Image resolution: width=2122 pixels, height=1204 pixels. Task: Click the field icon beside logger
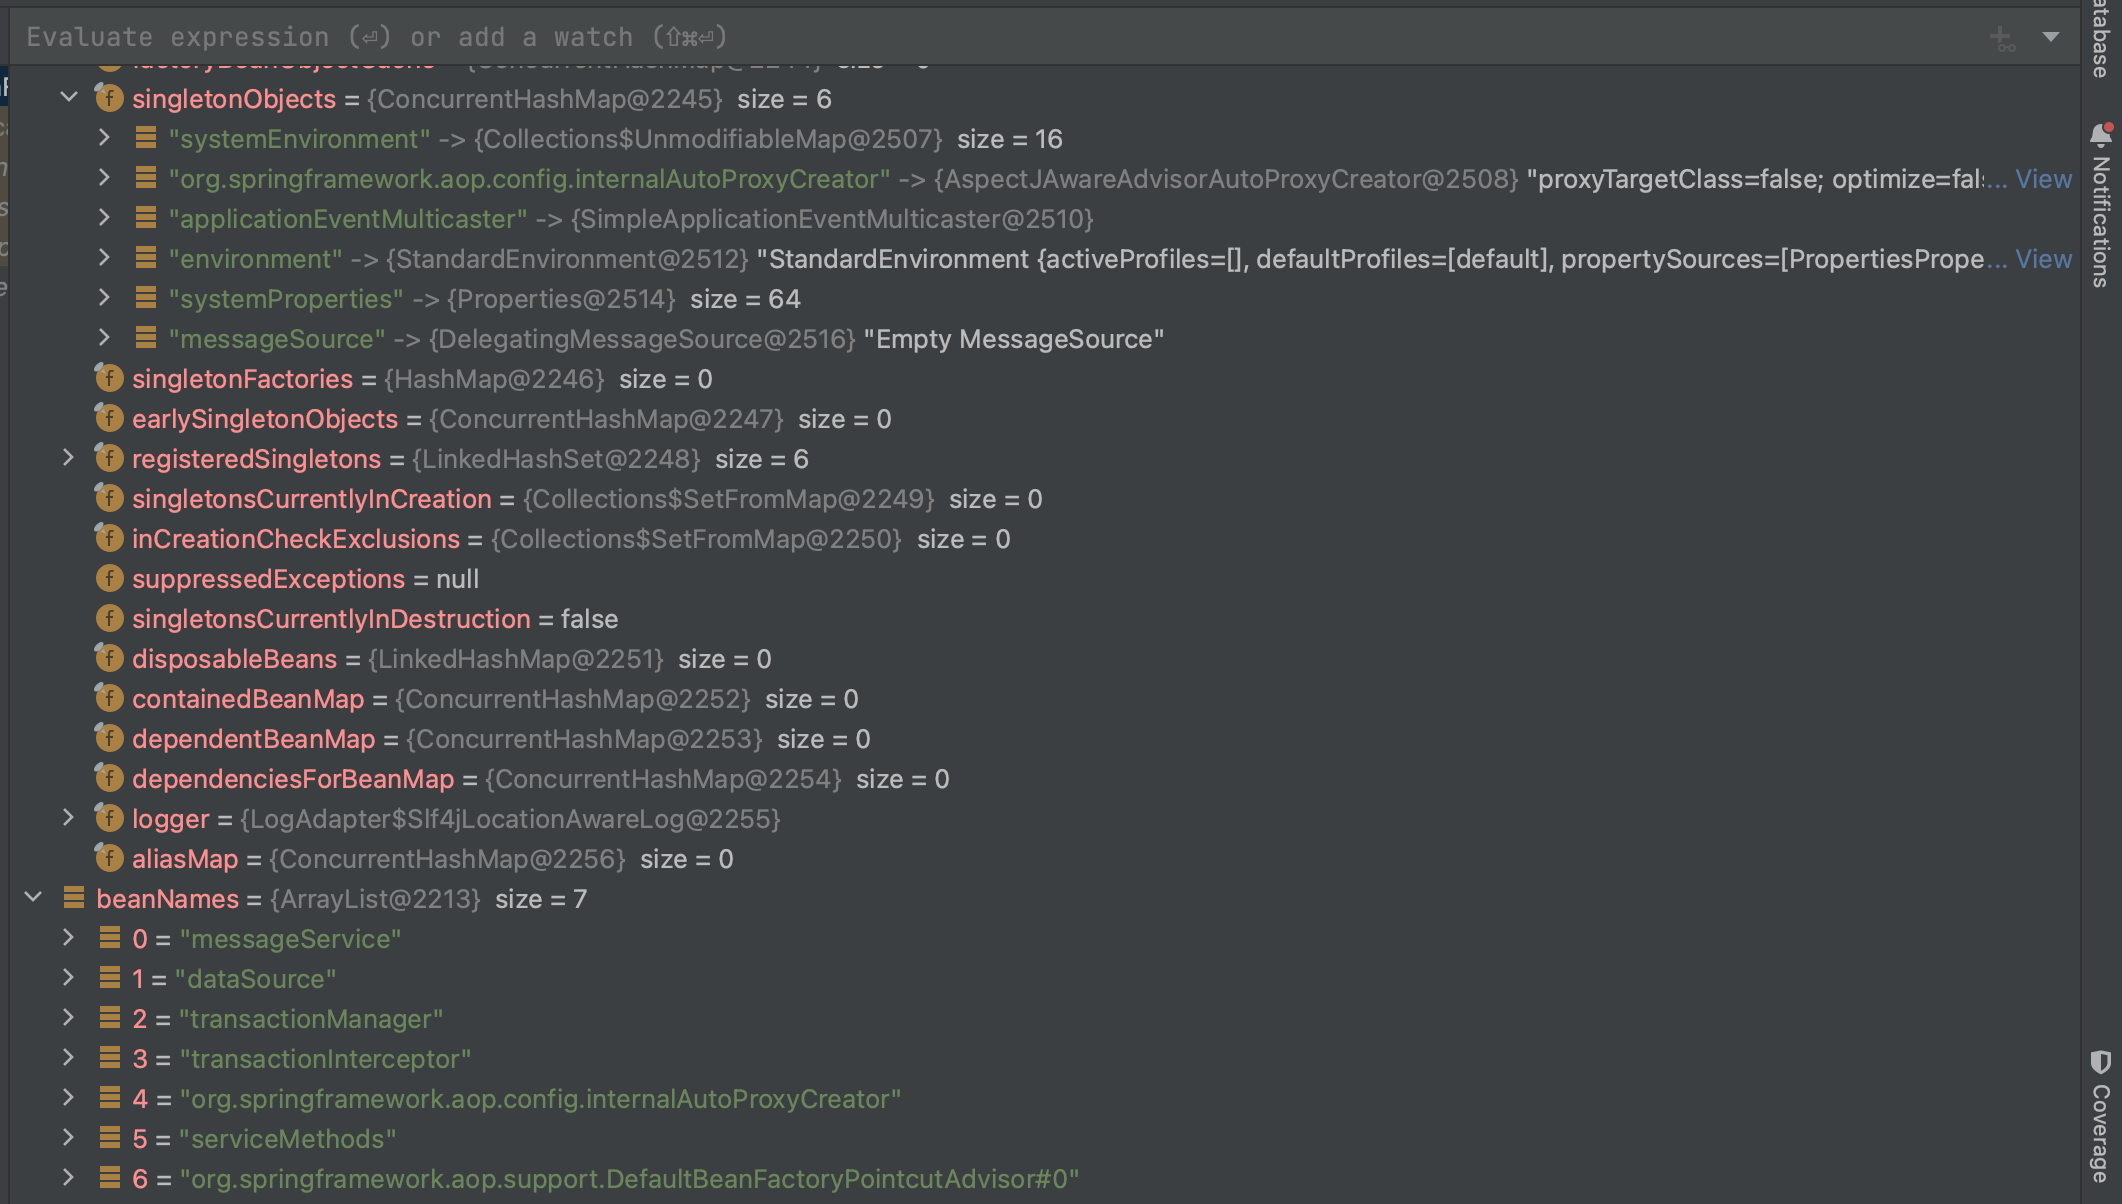109,819
